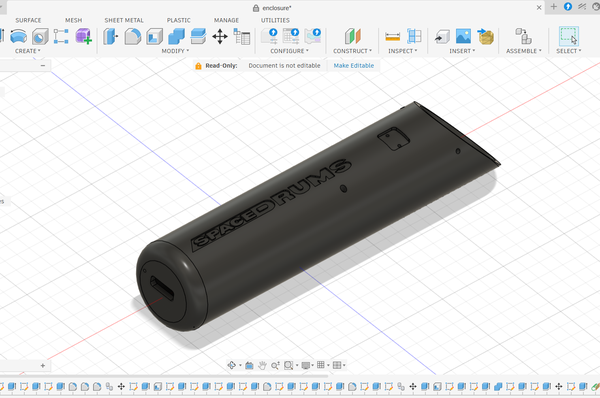This screenshot has width=600, height=398.
Task: Select the Offset Plane construct tool
Action: click(352, 36)
